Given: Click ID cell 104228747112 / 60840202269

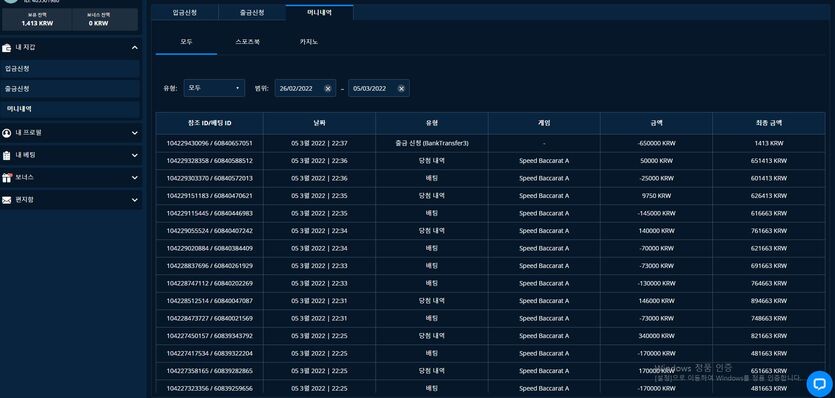Looking at the screenshot, I should (x=209, y=283).
